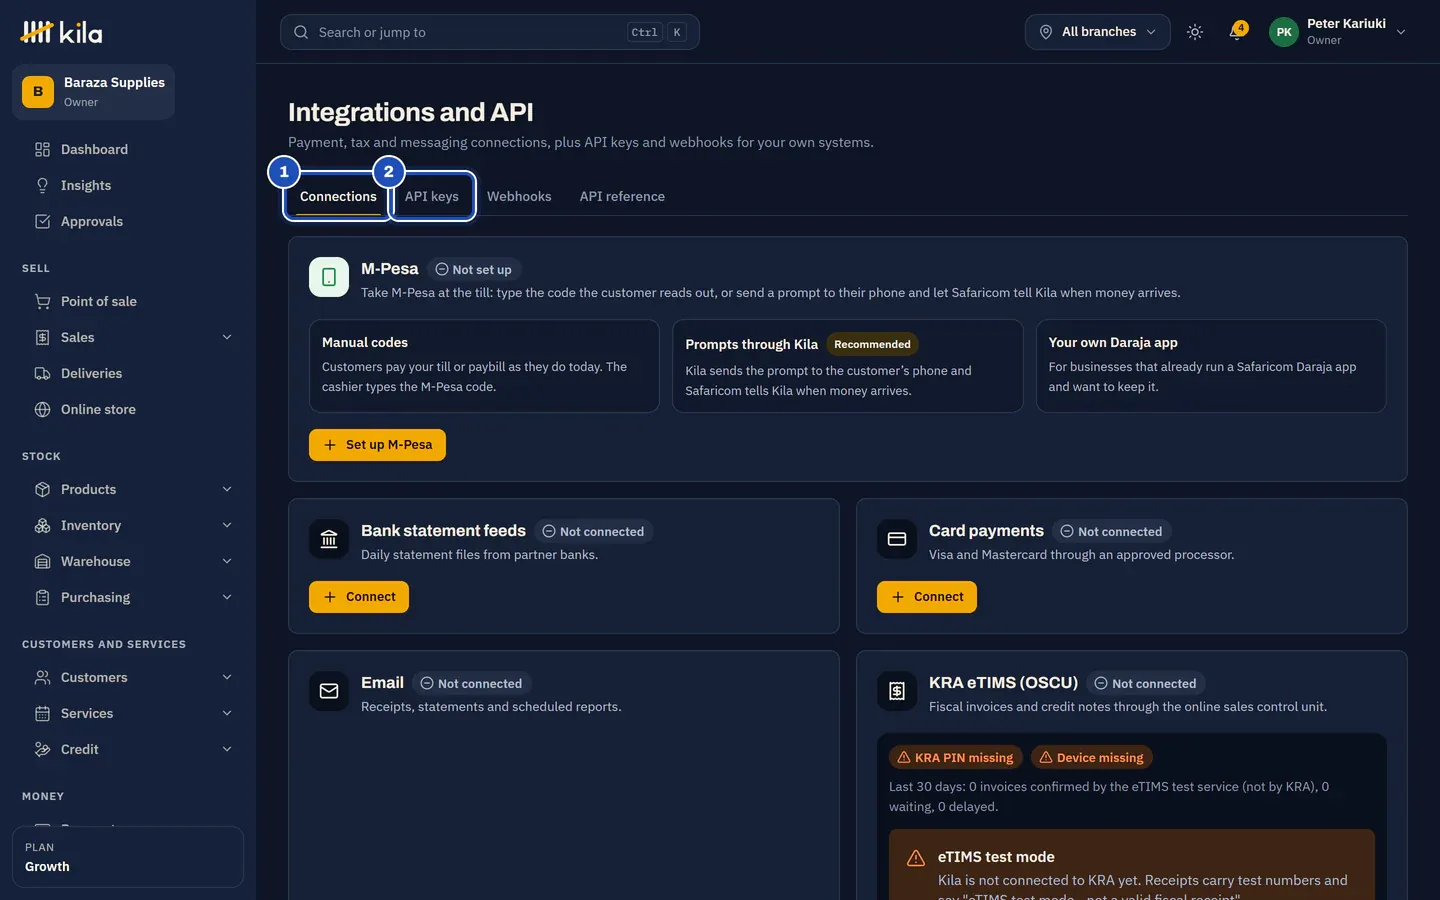Viewport: 1440px width, 900px height.
Task: Click the Purchasing clipboard icon
Action: (x=42, y=597)
